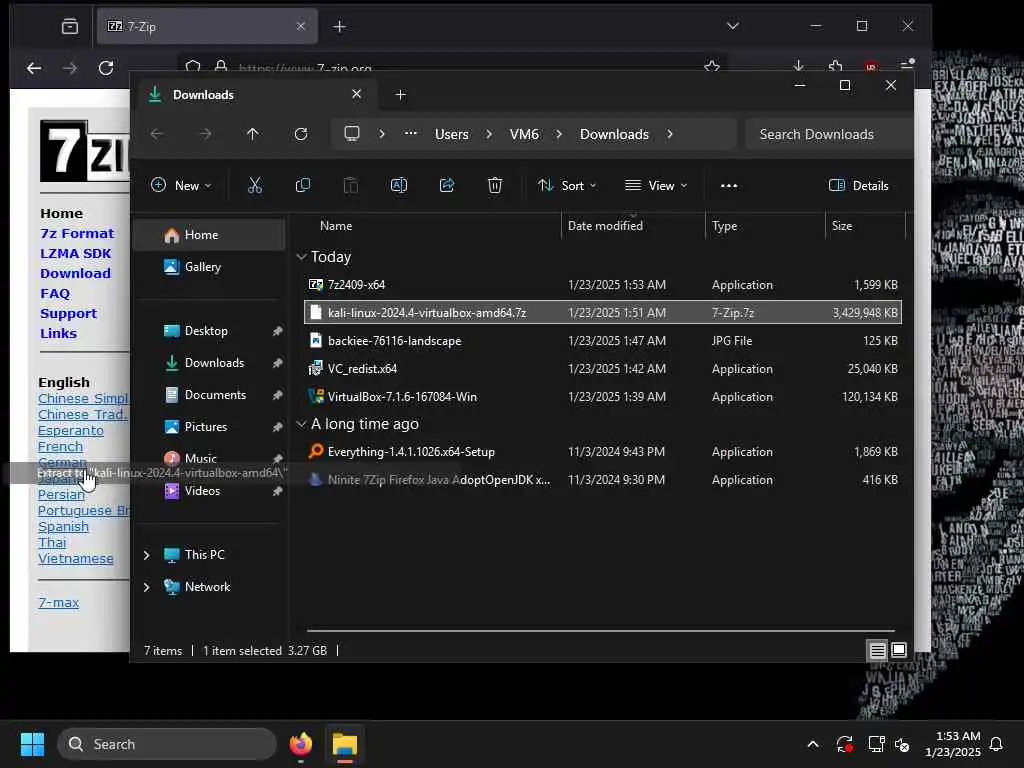1024x768 pixels.
Task: Click the Share icon in Explorer toolbar
Action: (x=447, y=185)
